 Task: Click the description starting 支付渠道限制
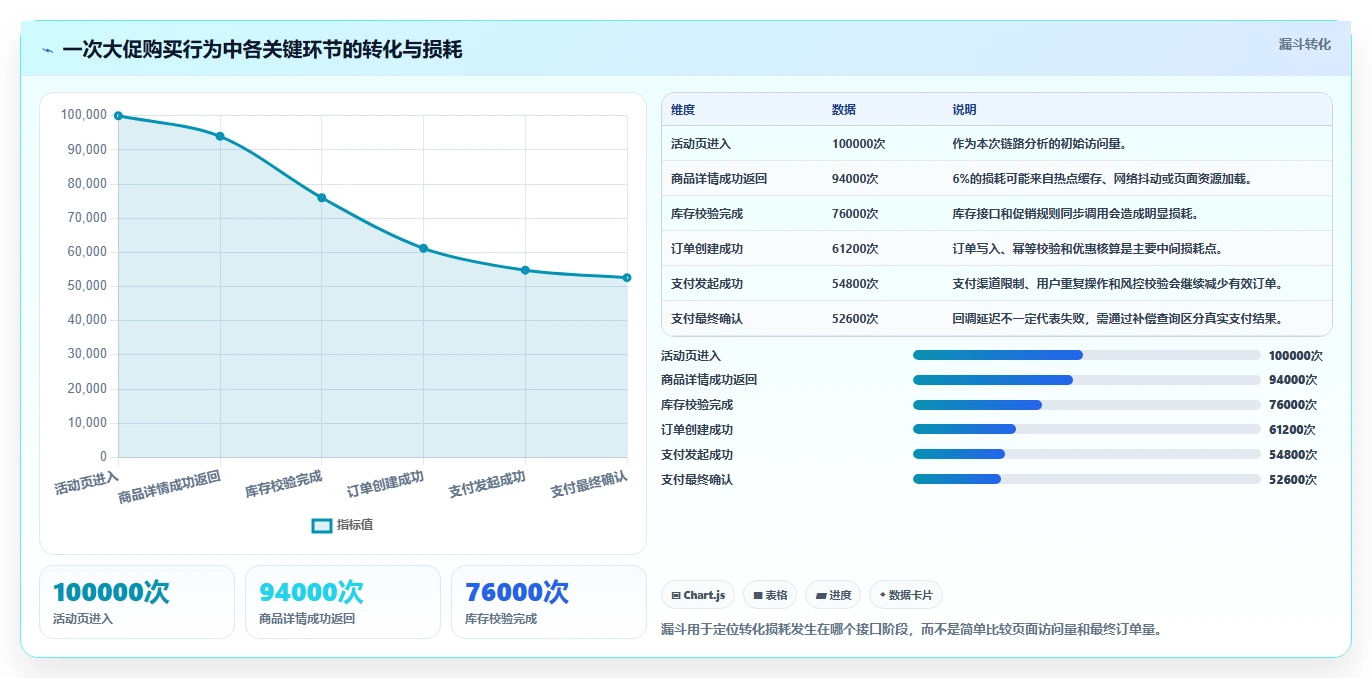pyautogui.click(x=1118, y=284)
